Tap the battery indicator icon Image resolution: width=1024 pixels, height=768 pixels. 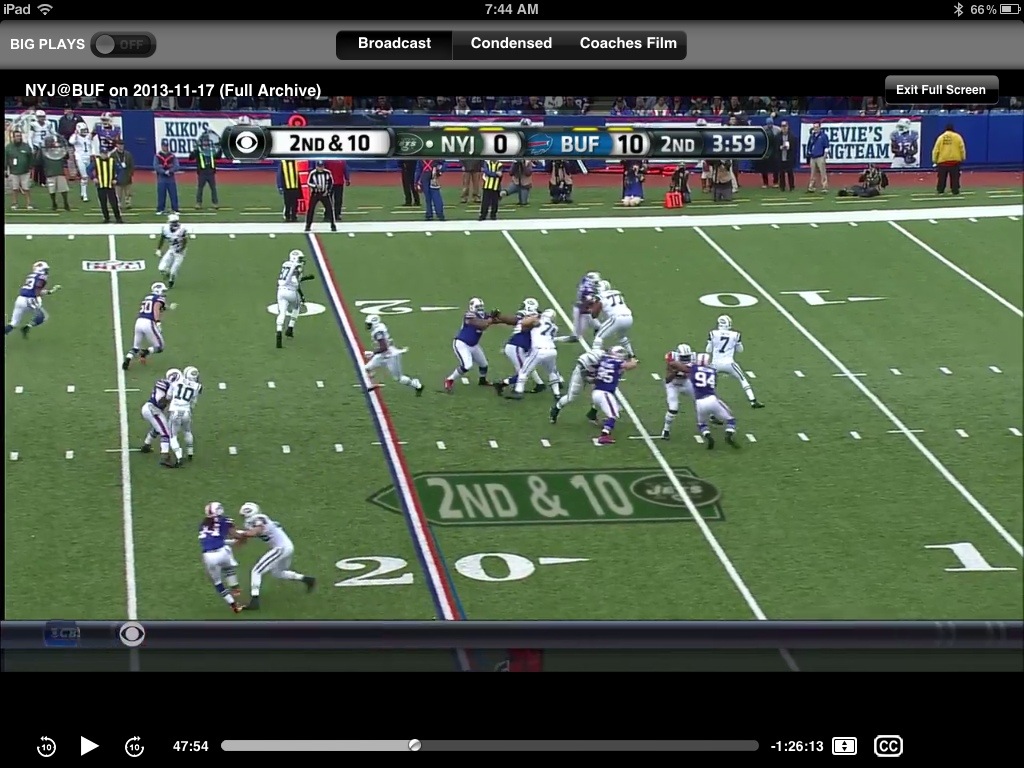[x=1009, y=9]
